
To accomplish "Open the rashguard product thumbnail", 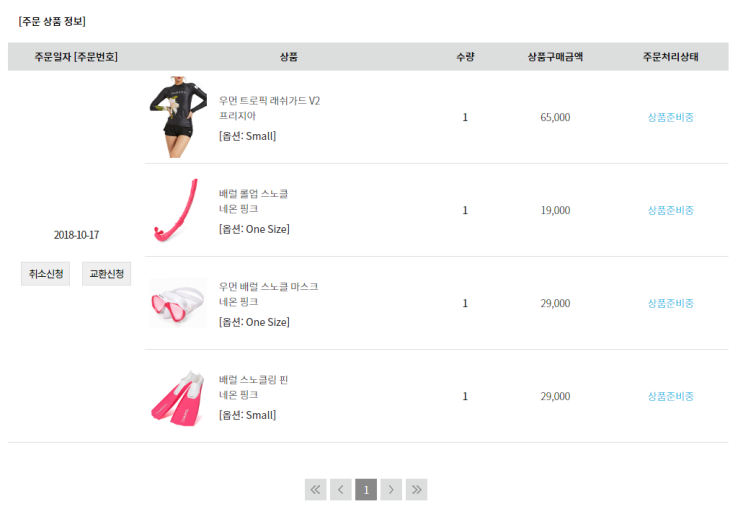I will click(177, 116).
